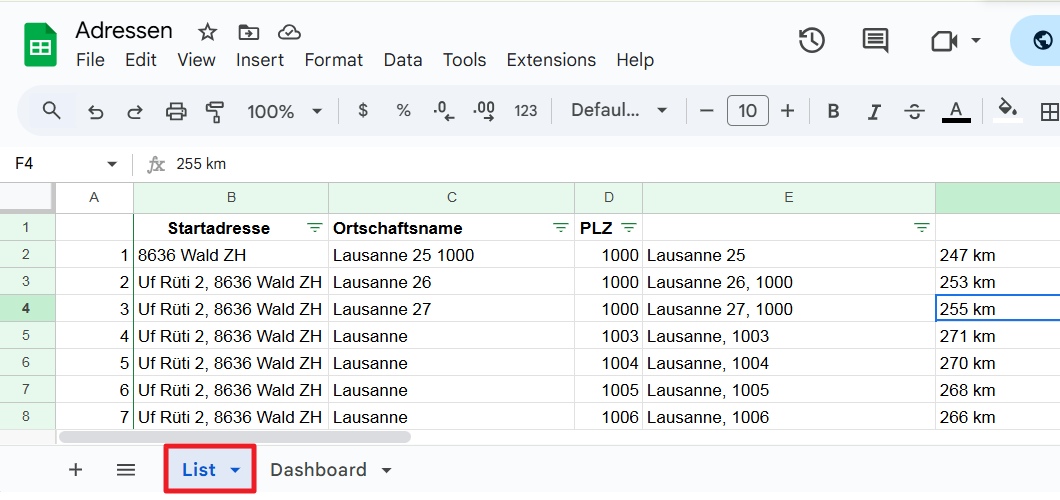Open version history clock icon
Screen dimensions: 1060x500
tap(811, 40)
